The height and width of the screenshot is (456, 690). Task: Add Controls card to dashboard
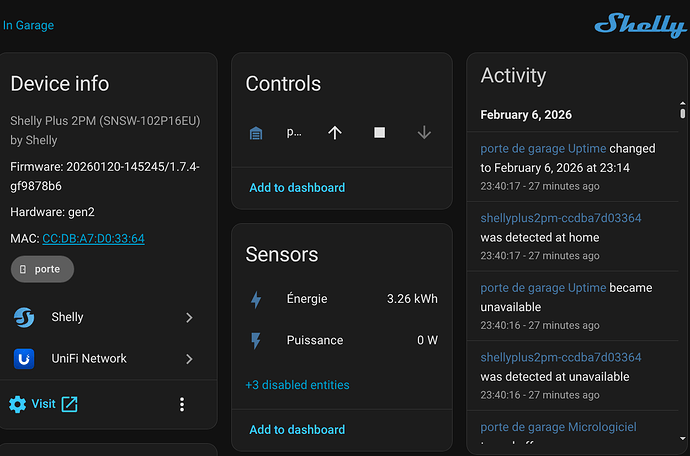pyautogui.click(x=297, y=187)
